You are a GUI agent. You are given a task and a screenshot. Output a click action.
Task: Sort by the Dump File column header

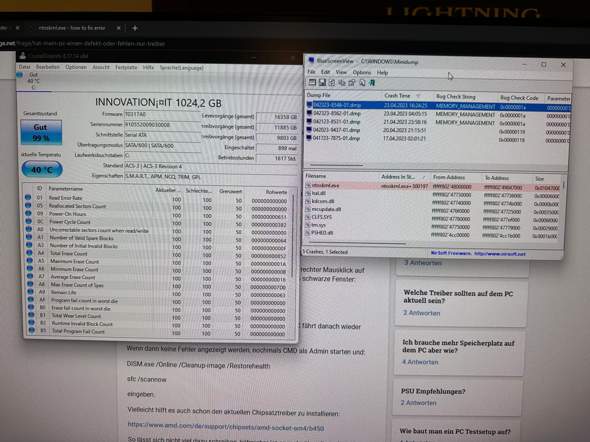[344, 95]
